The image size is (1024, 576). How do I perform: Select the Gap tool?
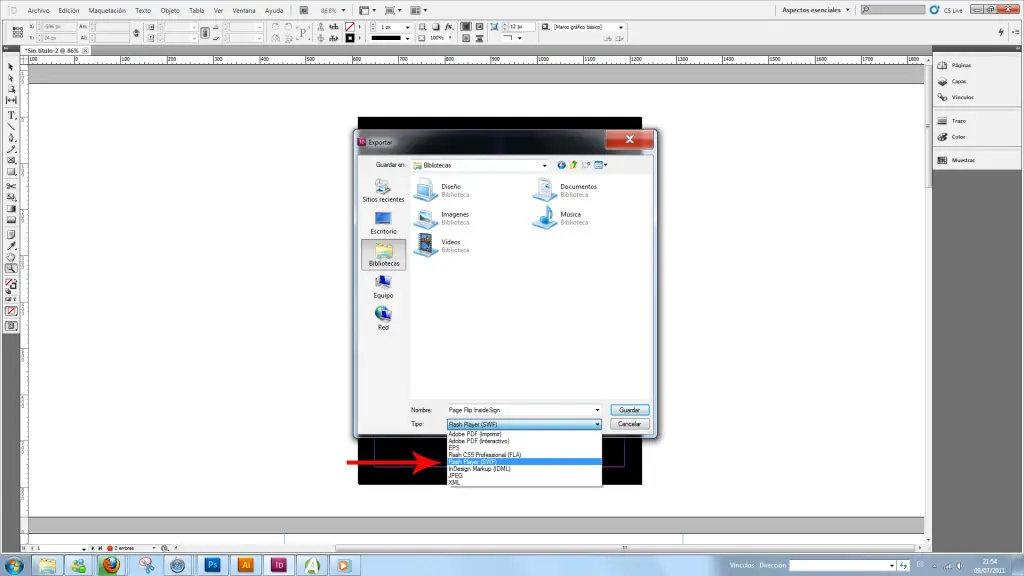(x=10, y=100)
